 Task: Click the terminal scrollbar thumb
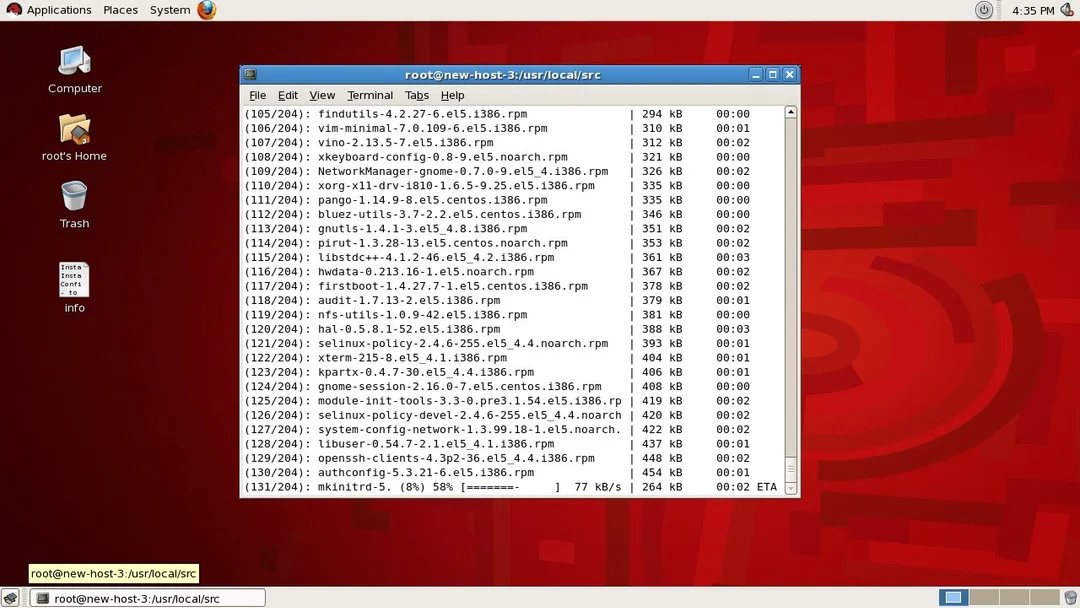(791, 468)
